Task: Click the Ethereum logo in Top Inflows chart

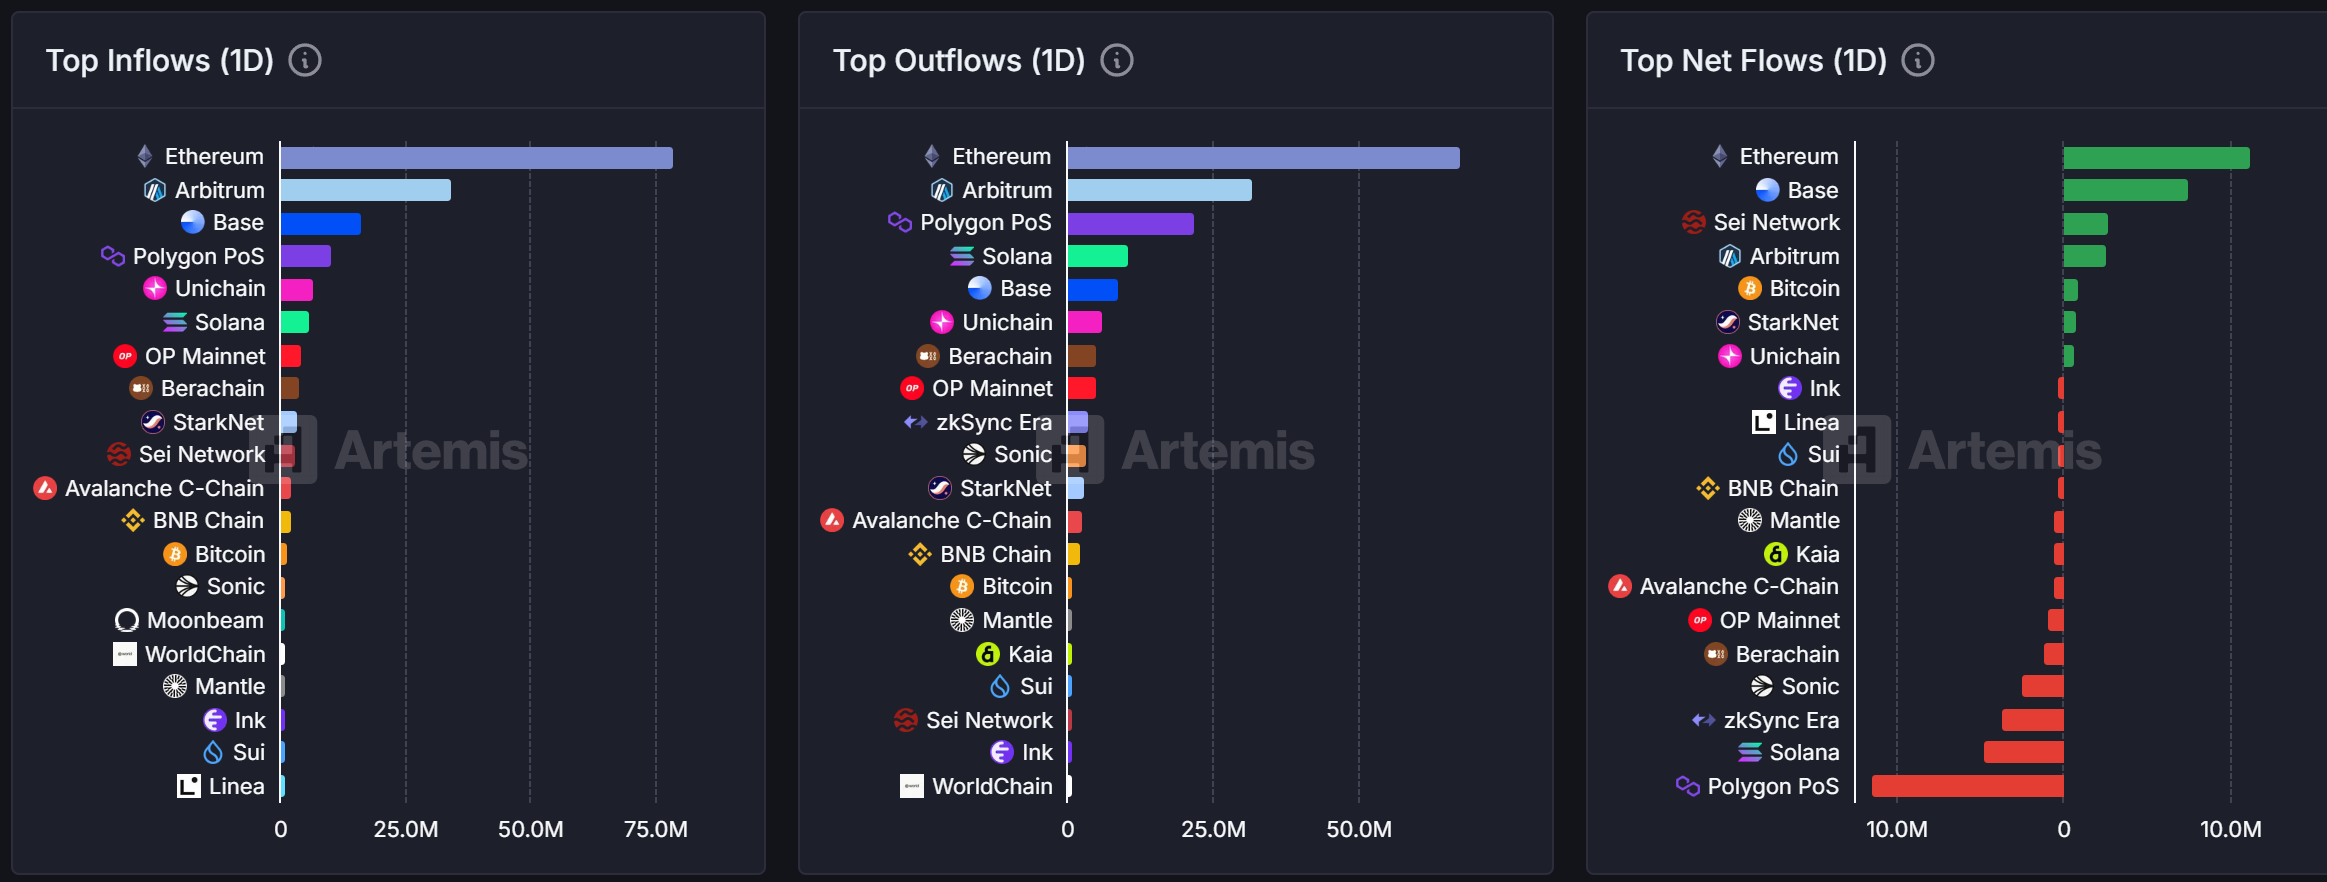Action: (145, 156)
